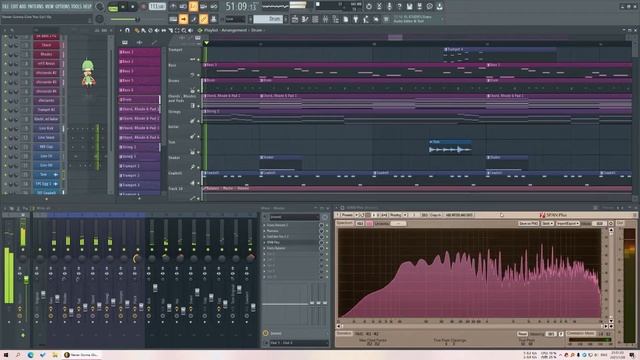This screenshot has width=640, height=360.
Task: Open the PATTERNS menu
Action: tap(36, 7)
